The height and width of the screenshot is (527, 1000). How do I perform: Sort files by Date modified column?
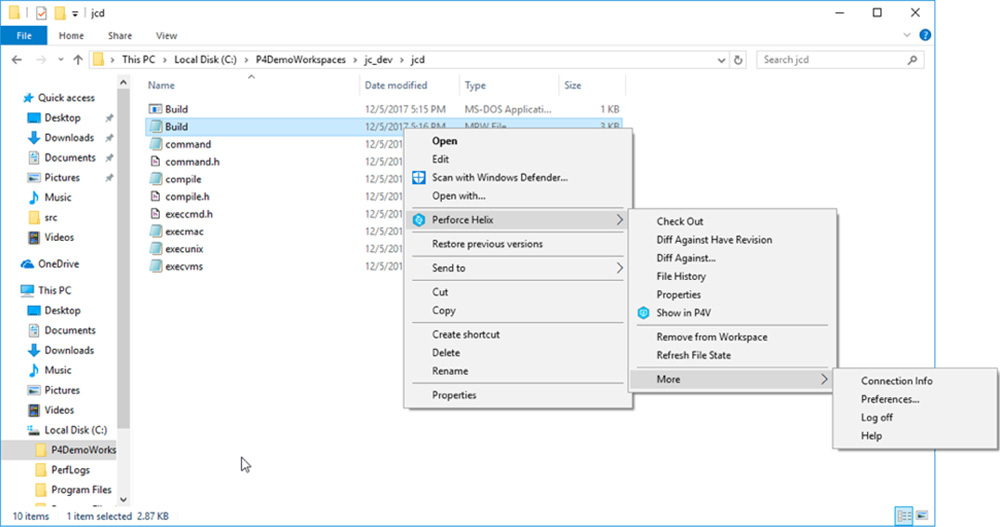point(396,86)
